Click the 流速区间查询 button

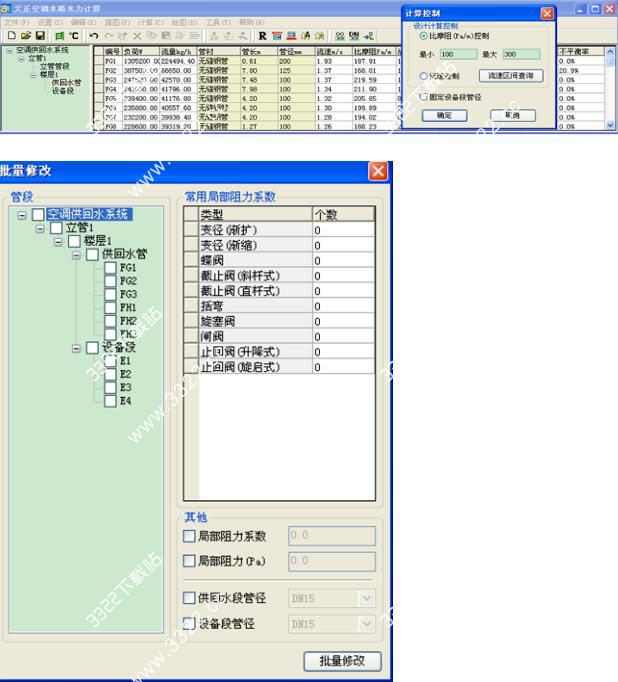click(511, 76)
